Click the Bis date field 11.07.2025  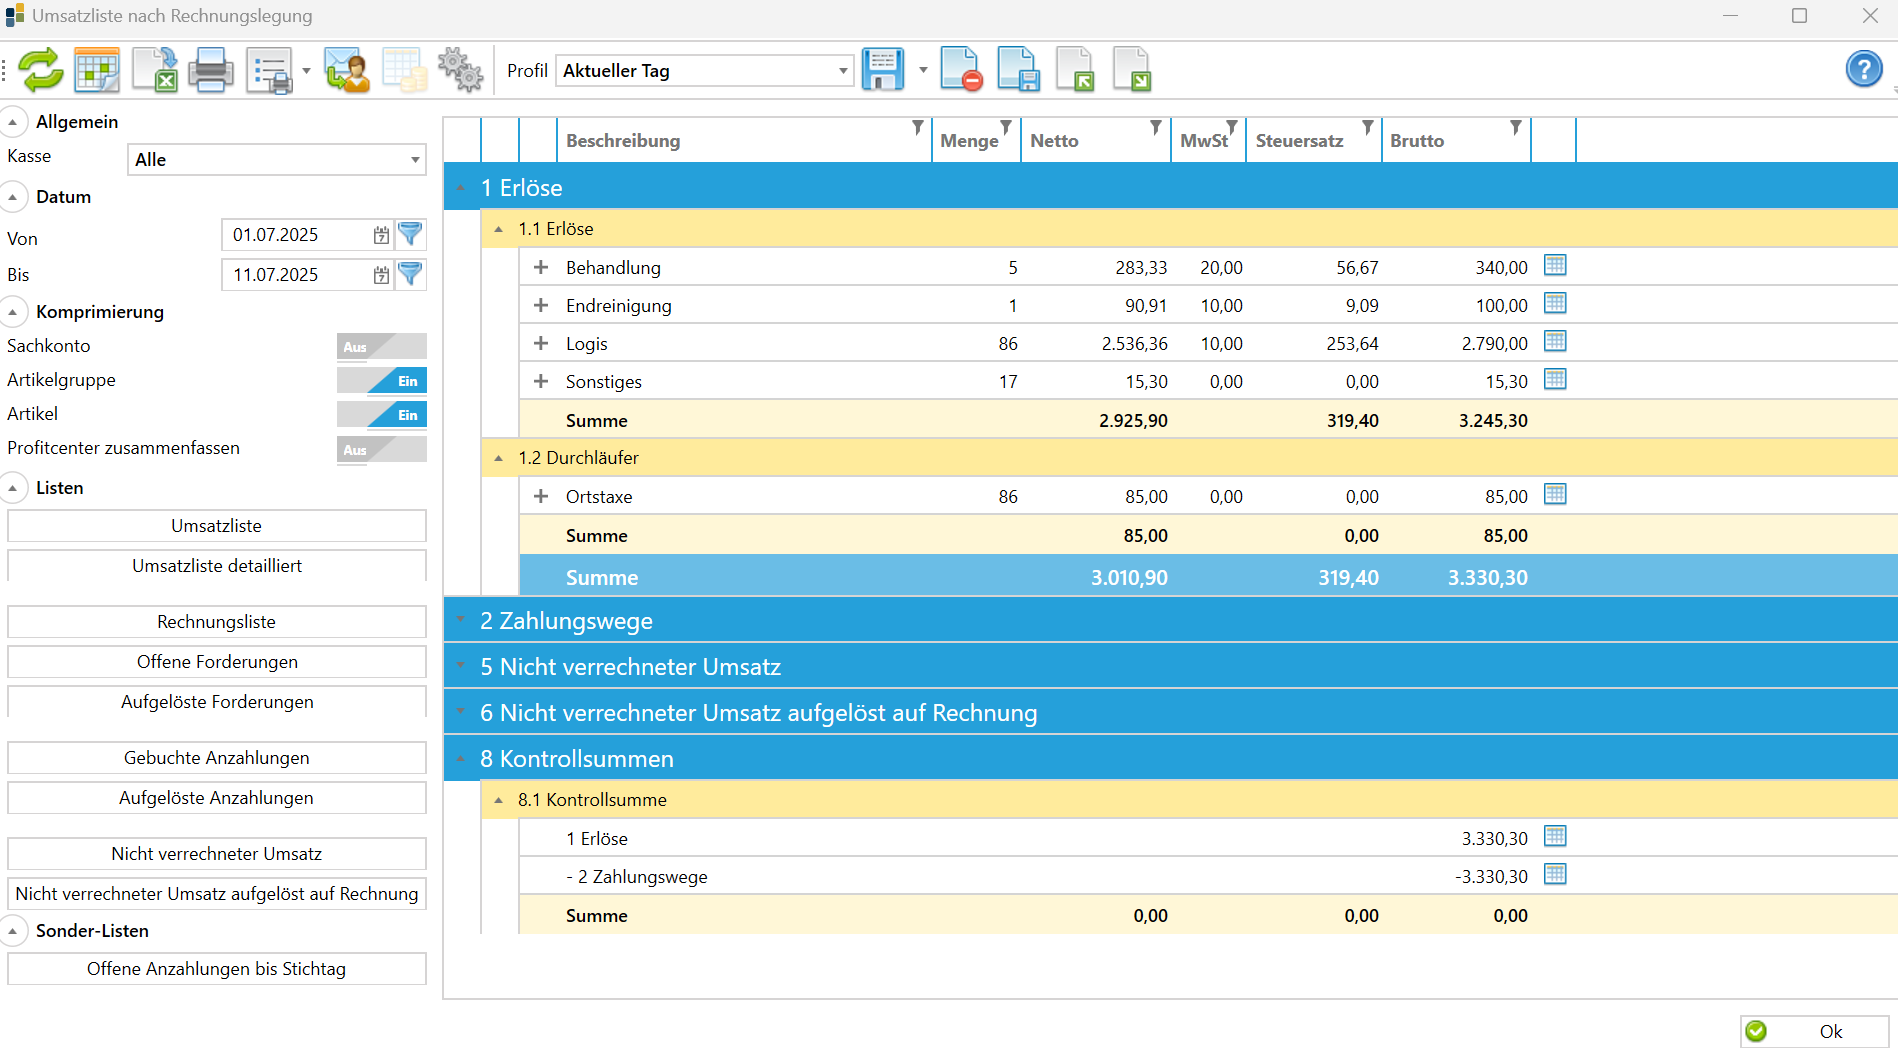click(x=297, y=275)
